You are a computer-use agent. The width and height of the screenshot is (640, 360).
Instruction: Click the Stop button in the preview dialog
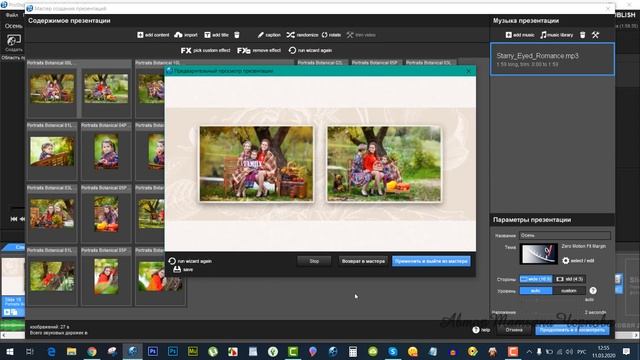click(314, 261)
